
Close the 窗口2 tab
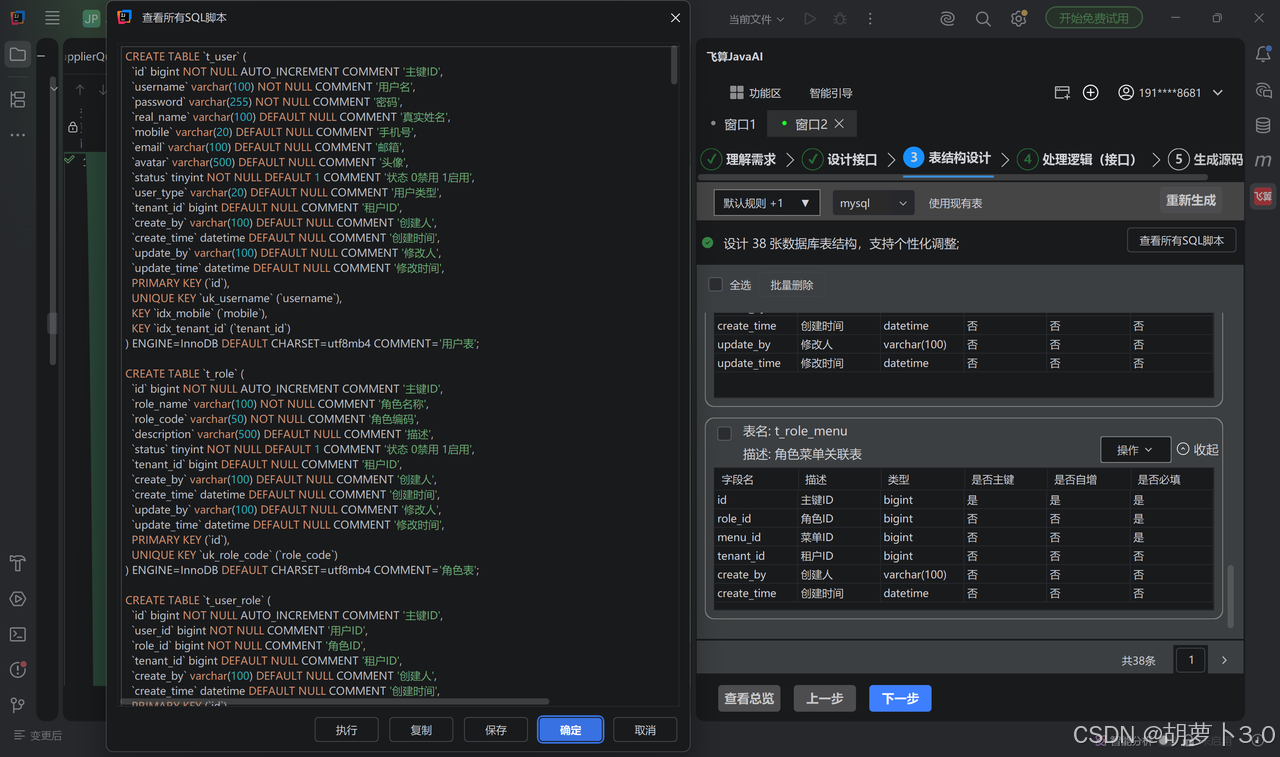coord(839,124)
